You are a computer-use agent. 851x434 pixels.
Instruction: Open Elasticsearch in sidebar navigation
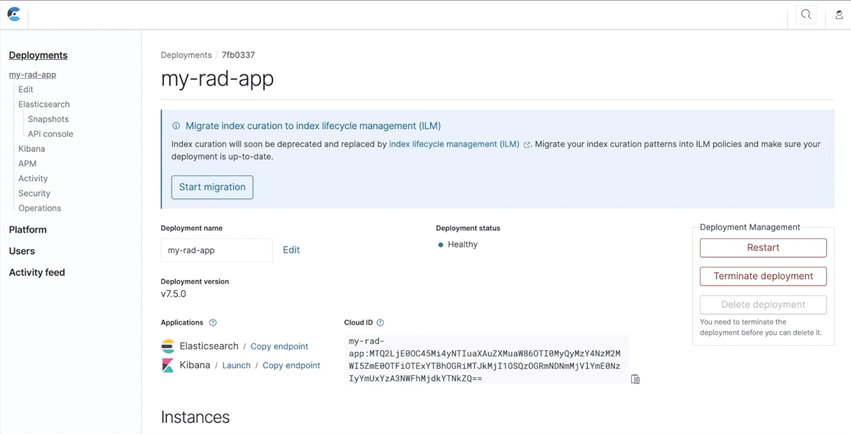click(44, 104)
